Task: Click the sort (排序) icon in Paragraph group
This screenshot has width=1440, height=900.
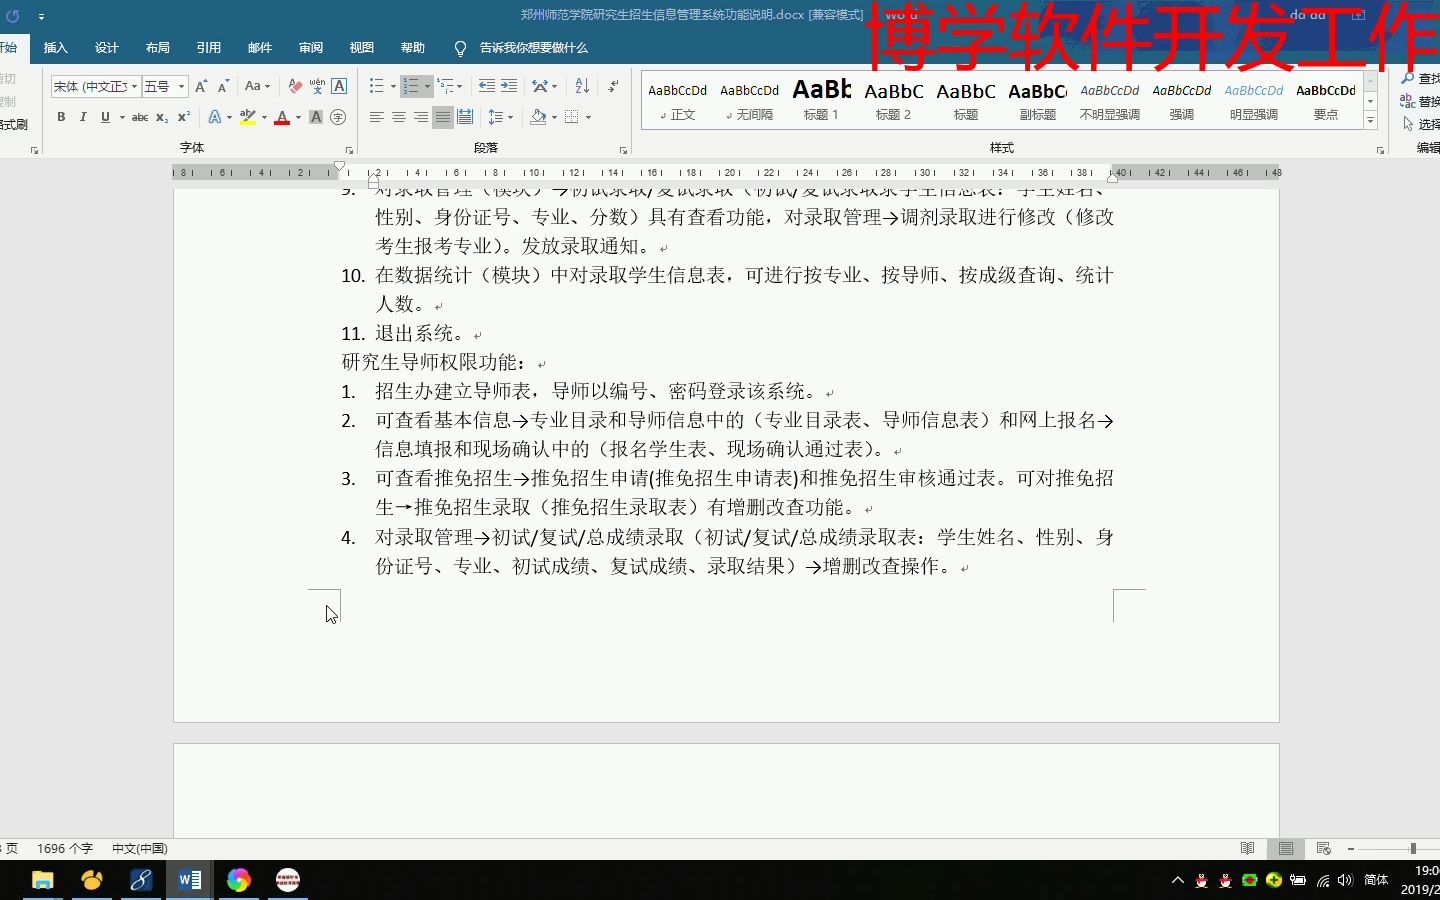Action: 581,86
